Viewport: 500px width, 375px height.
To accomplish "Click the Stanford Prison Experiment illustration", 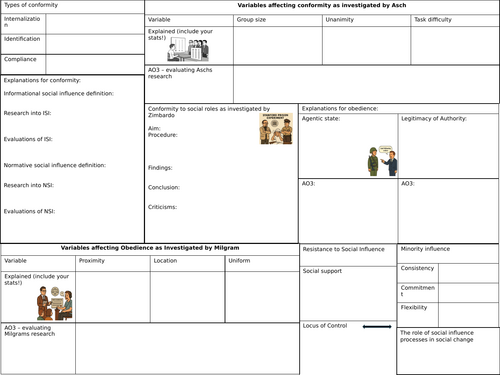I will 276,129.
